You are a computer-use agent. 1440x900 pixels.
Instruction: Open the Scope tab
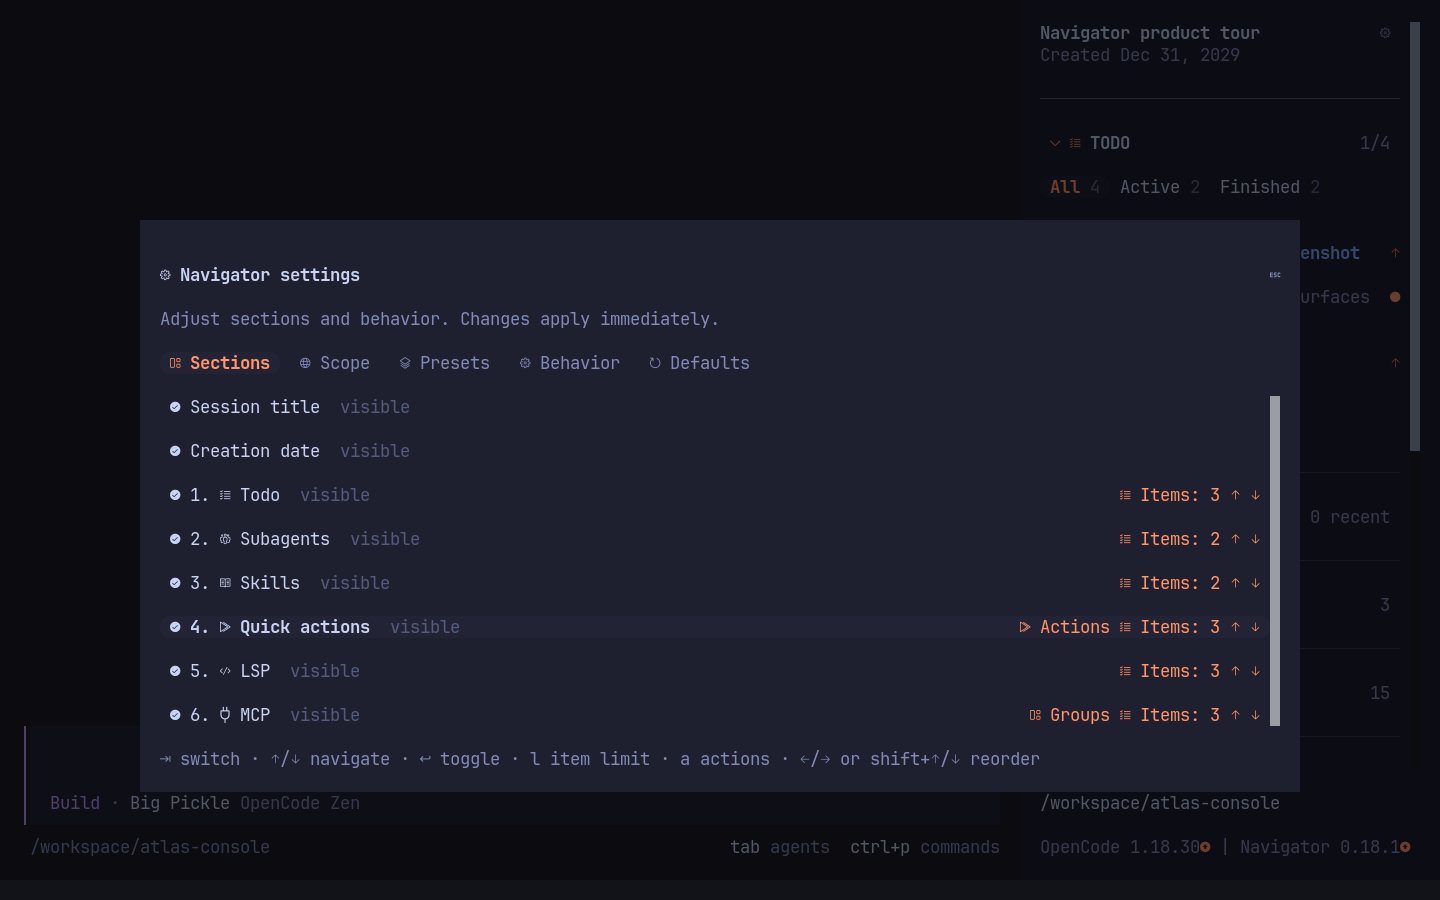click(335, 363)
